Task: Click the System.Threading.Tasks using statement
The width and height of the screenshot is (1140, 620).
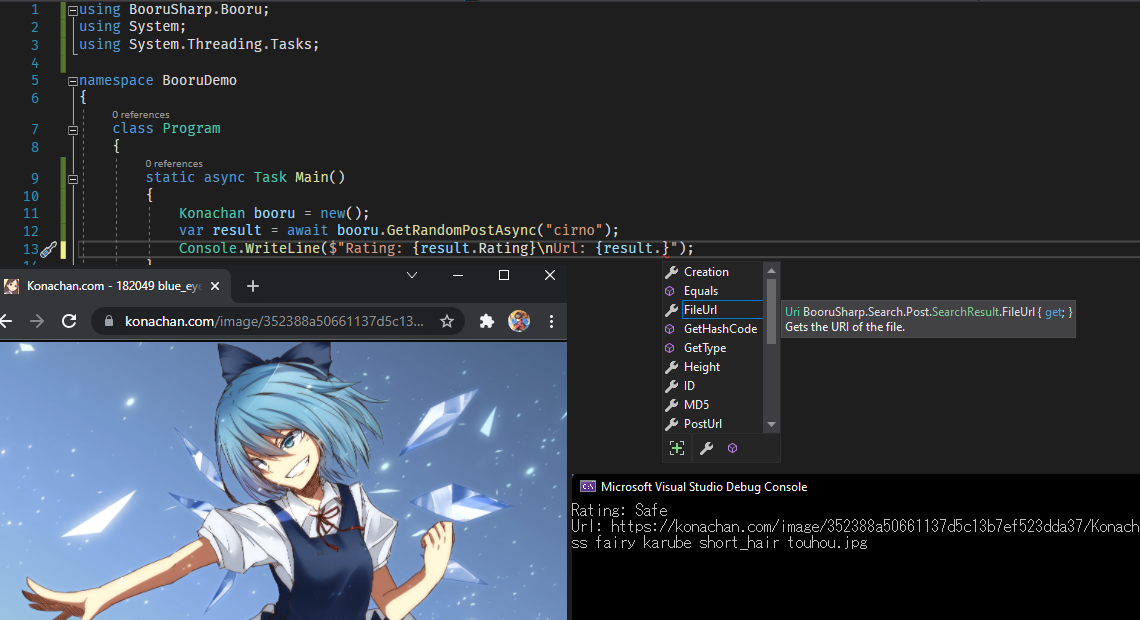Action: (x=198, y=44)
